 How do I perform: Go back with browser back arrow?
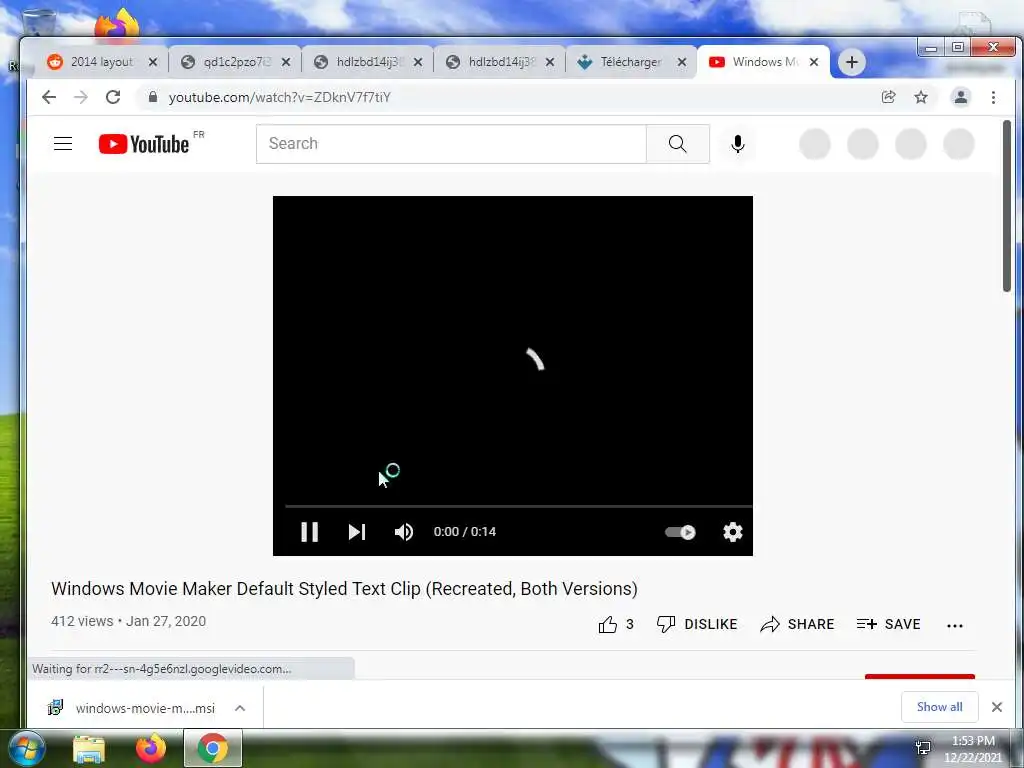pos(49,97)
